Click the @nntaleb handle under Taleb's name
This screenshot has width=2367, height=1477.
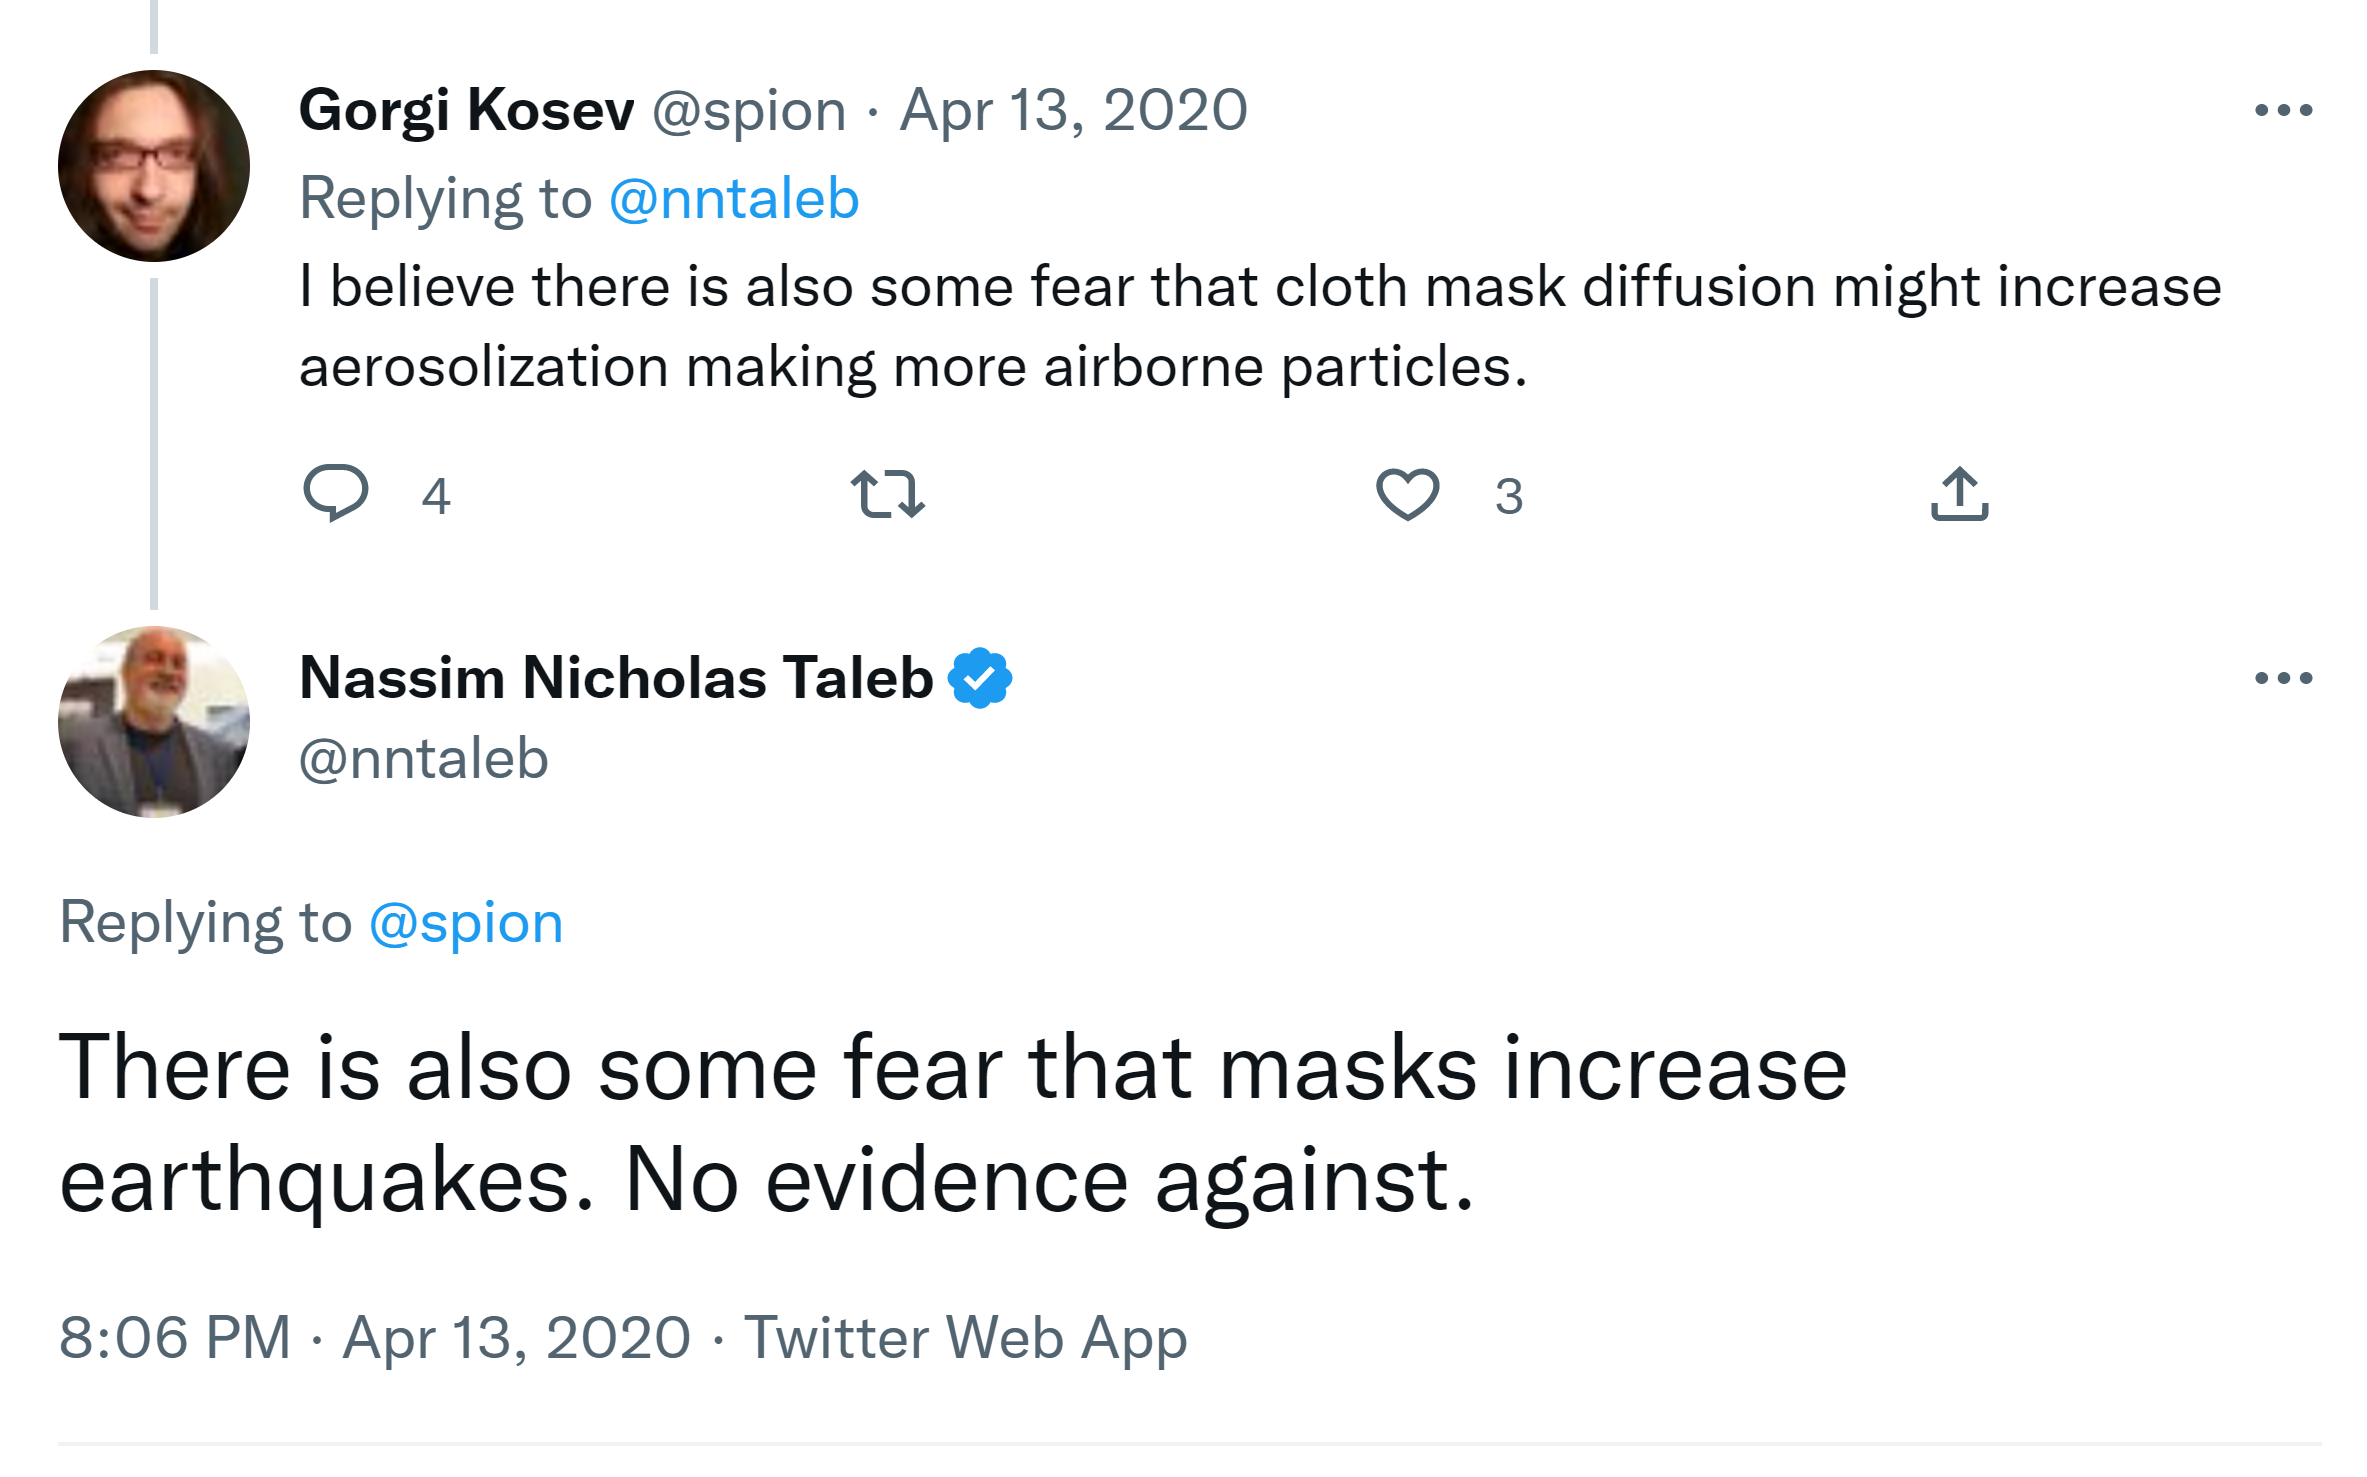click(x=424, y=759)
